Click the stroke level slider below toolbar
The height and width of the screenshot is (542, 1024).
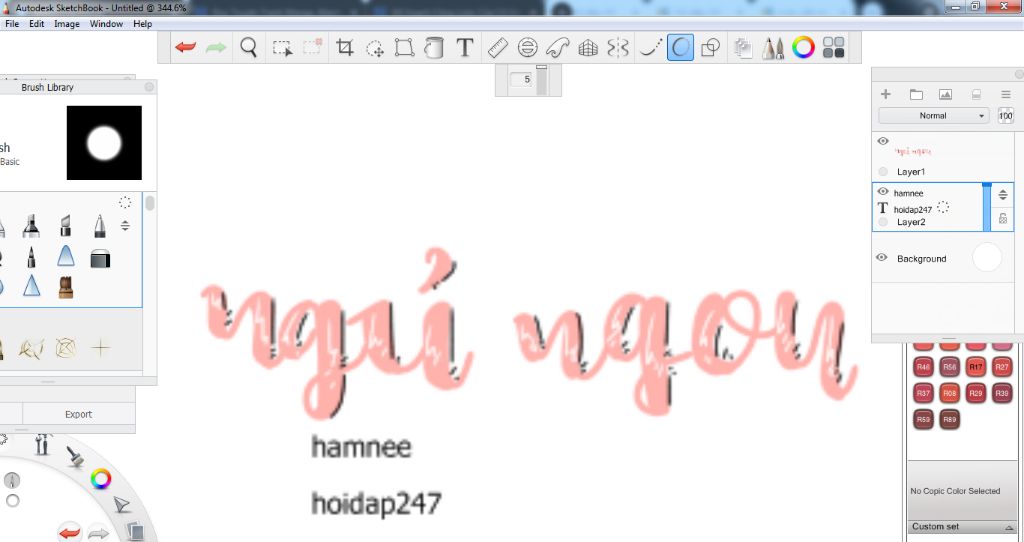[541, 80]
